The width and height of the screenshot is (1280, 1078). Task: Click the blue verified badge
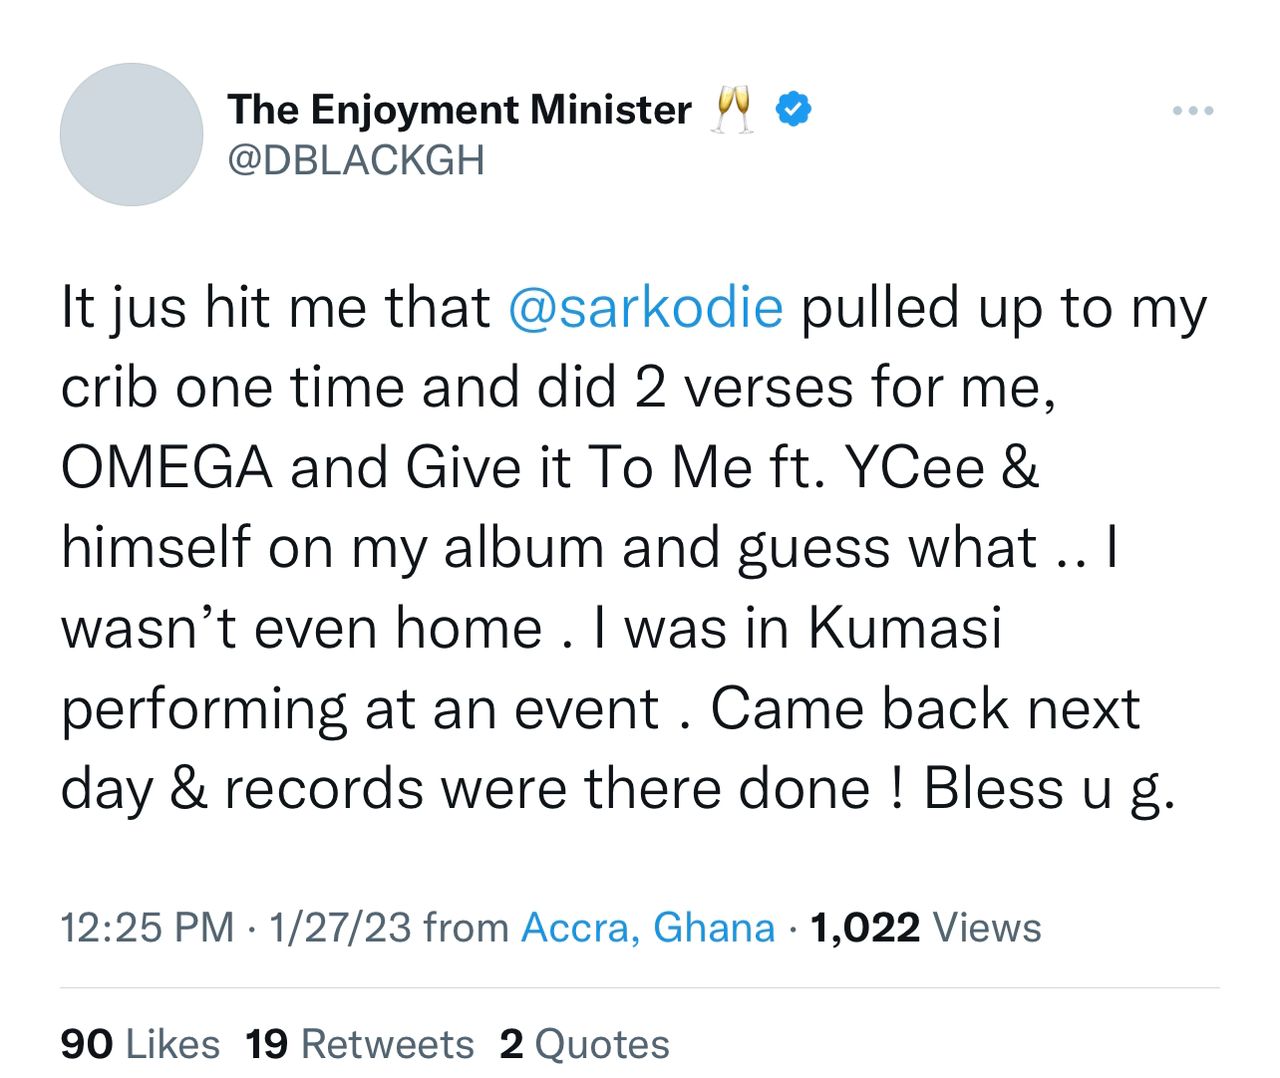[x=793, y=109]
